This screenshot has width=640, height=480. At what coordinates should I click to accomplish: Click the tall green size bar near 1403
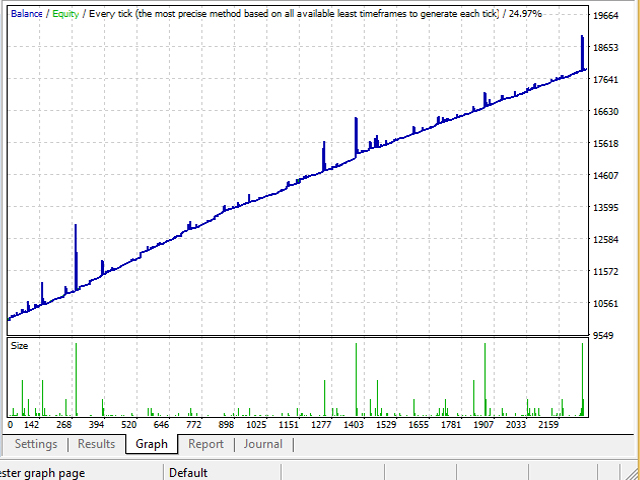click(355, 380)
